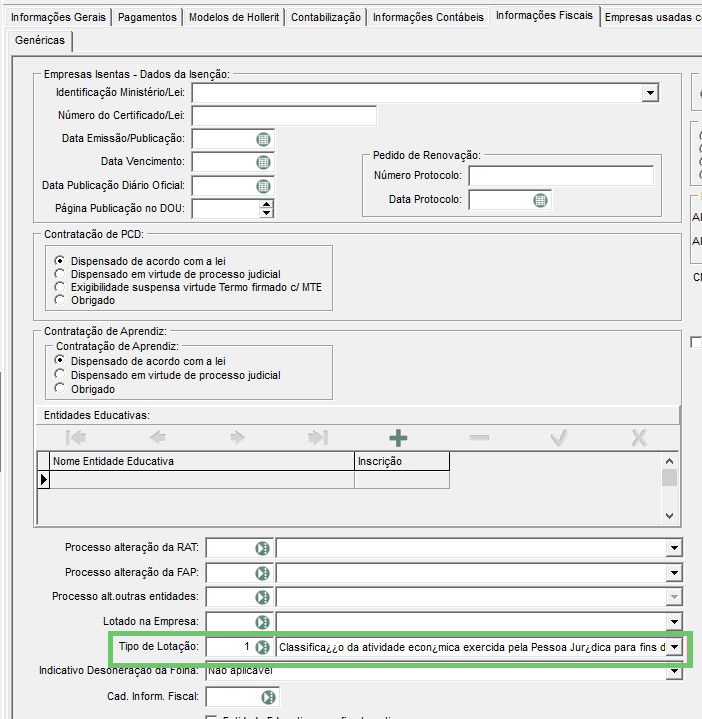Switch to Pagamentos tab

(147, 17)
